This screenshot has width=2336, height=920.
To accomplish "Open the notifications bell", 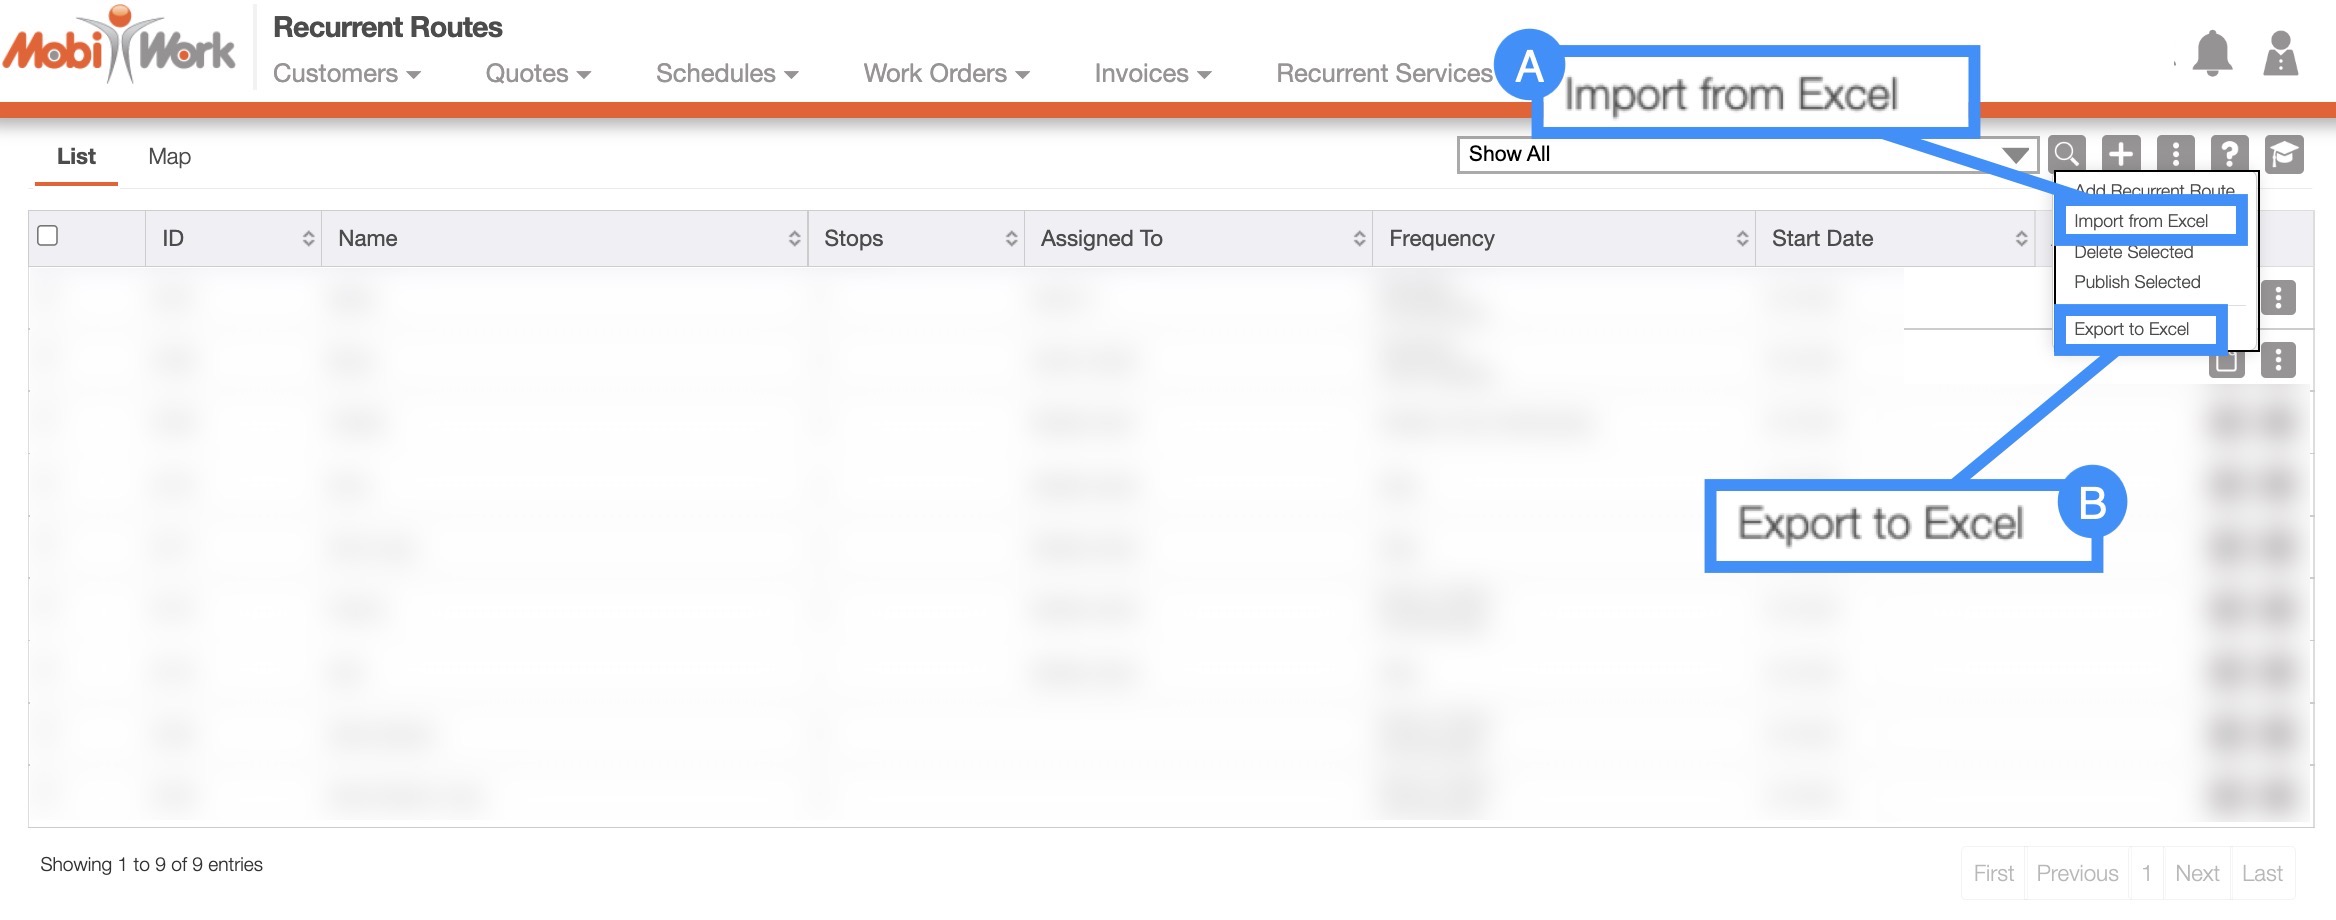I will 2211,54.
